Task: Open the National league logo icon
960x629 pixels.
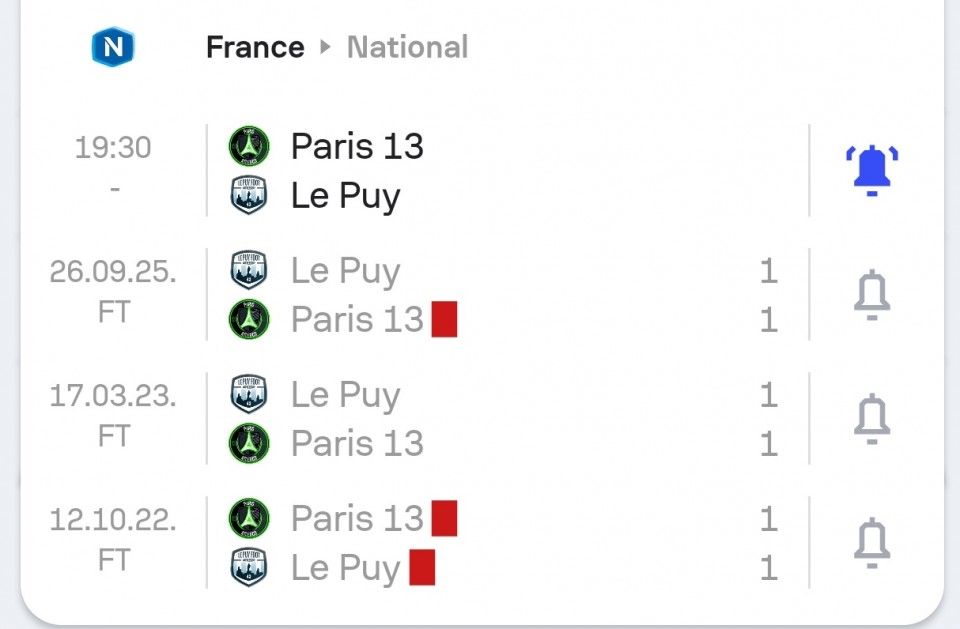Action: (113, 47)
